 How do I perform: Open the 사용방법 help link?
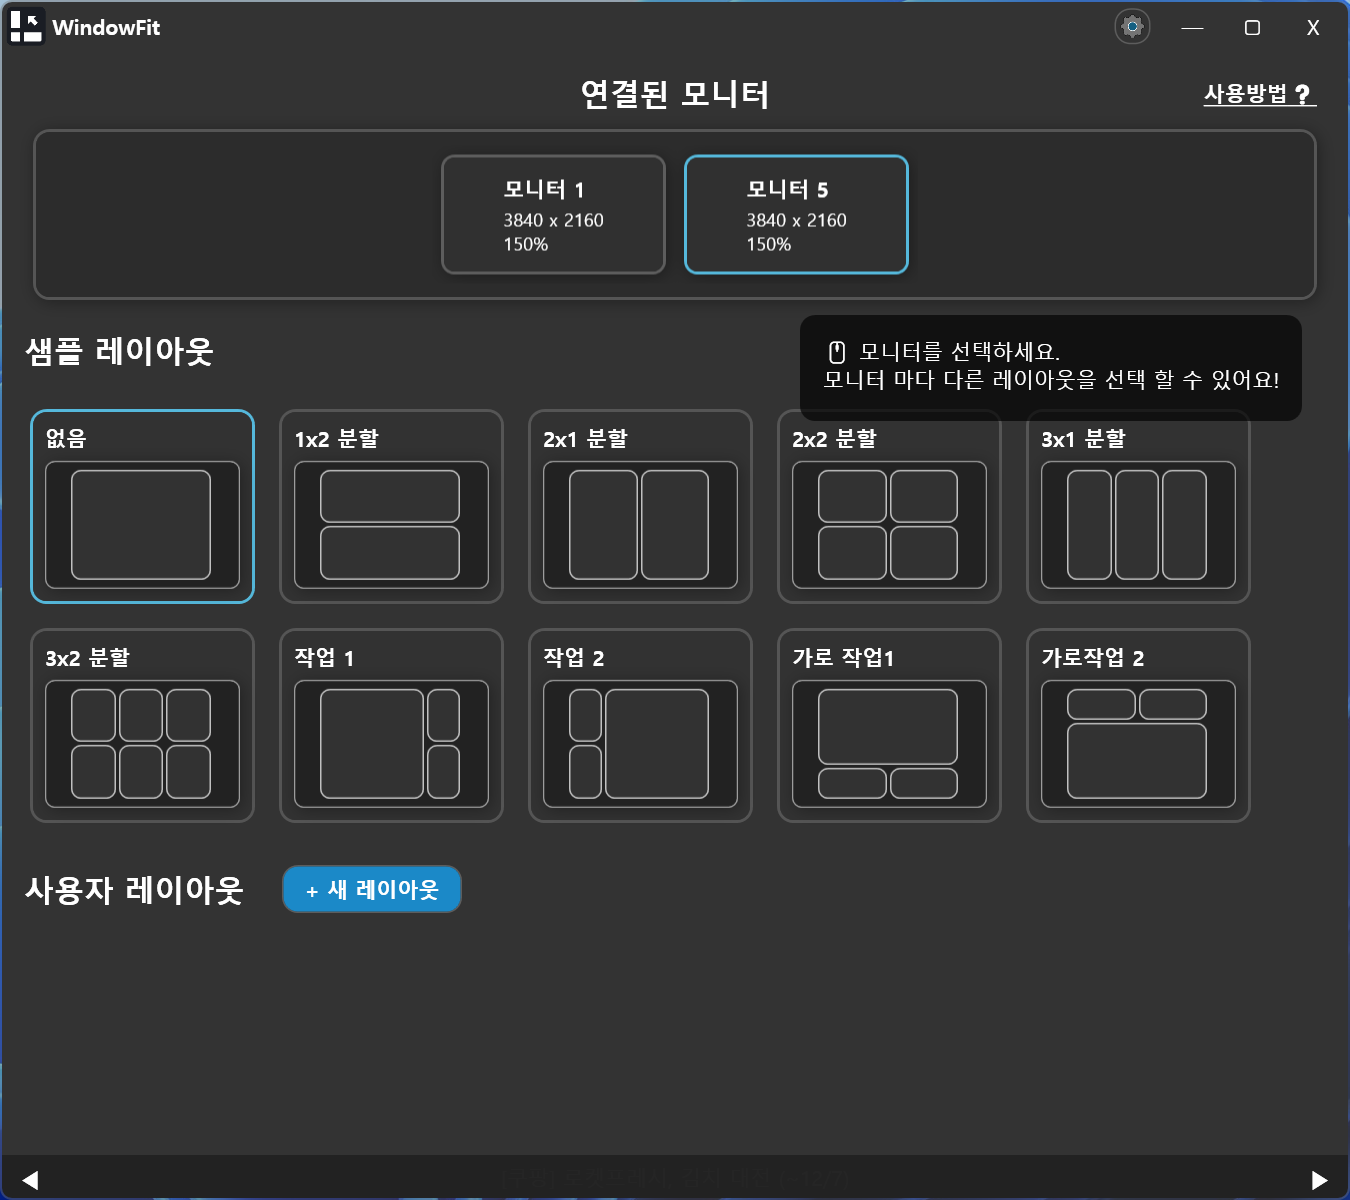coord(1258,94)
